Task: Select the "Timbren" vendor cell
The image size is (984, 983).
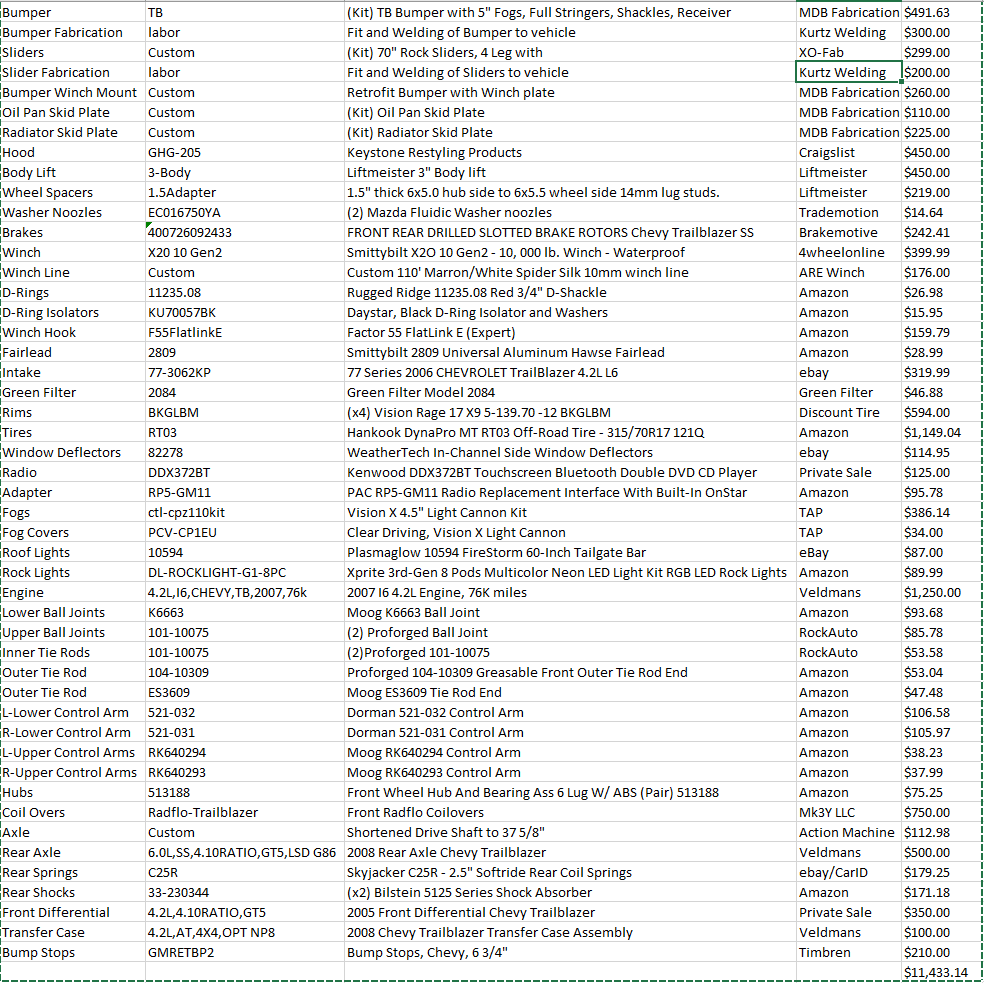Action: [x=848, y=953]
